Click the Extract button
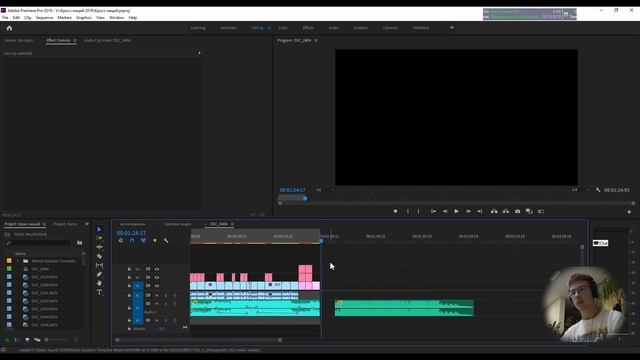Screen dimensions: 640x360 pyautogui.click(x=506, y=211)
